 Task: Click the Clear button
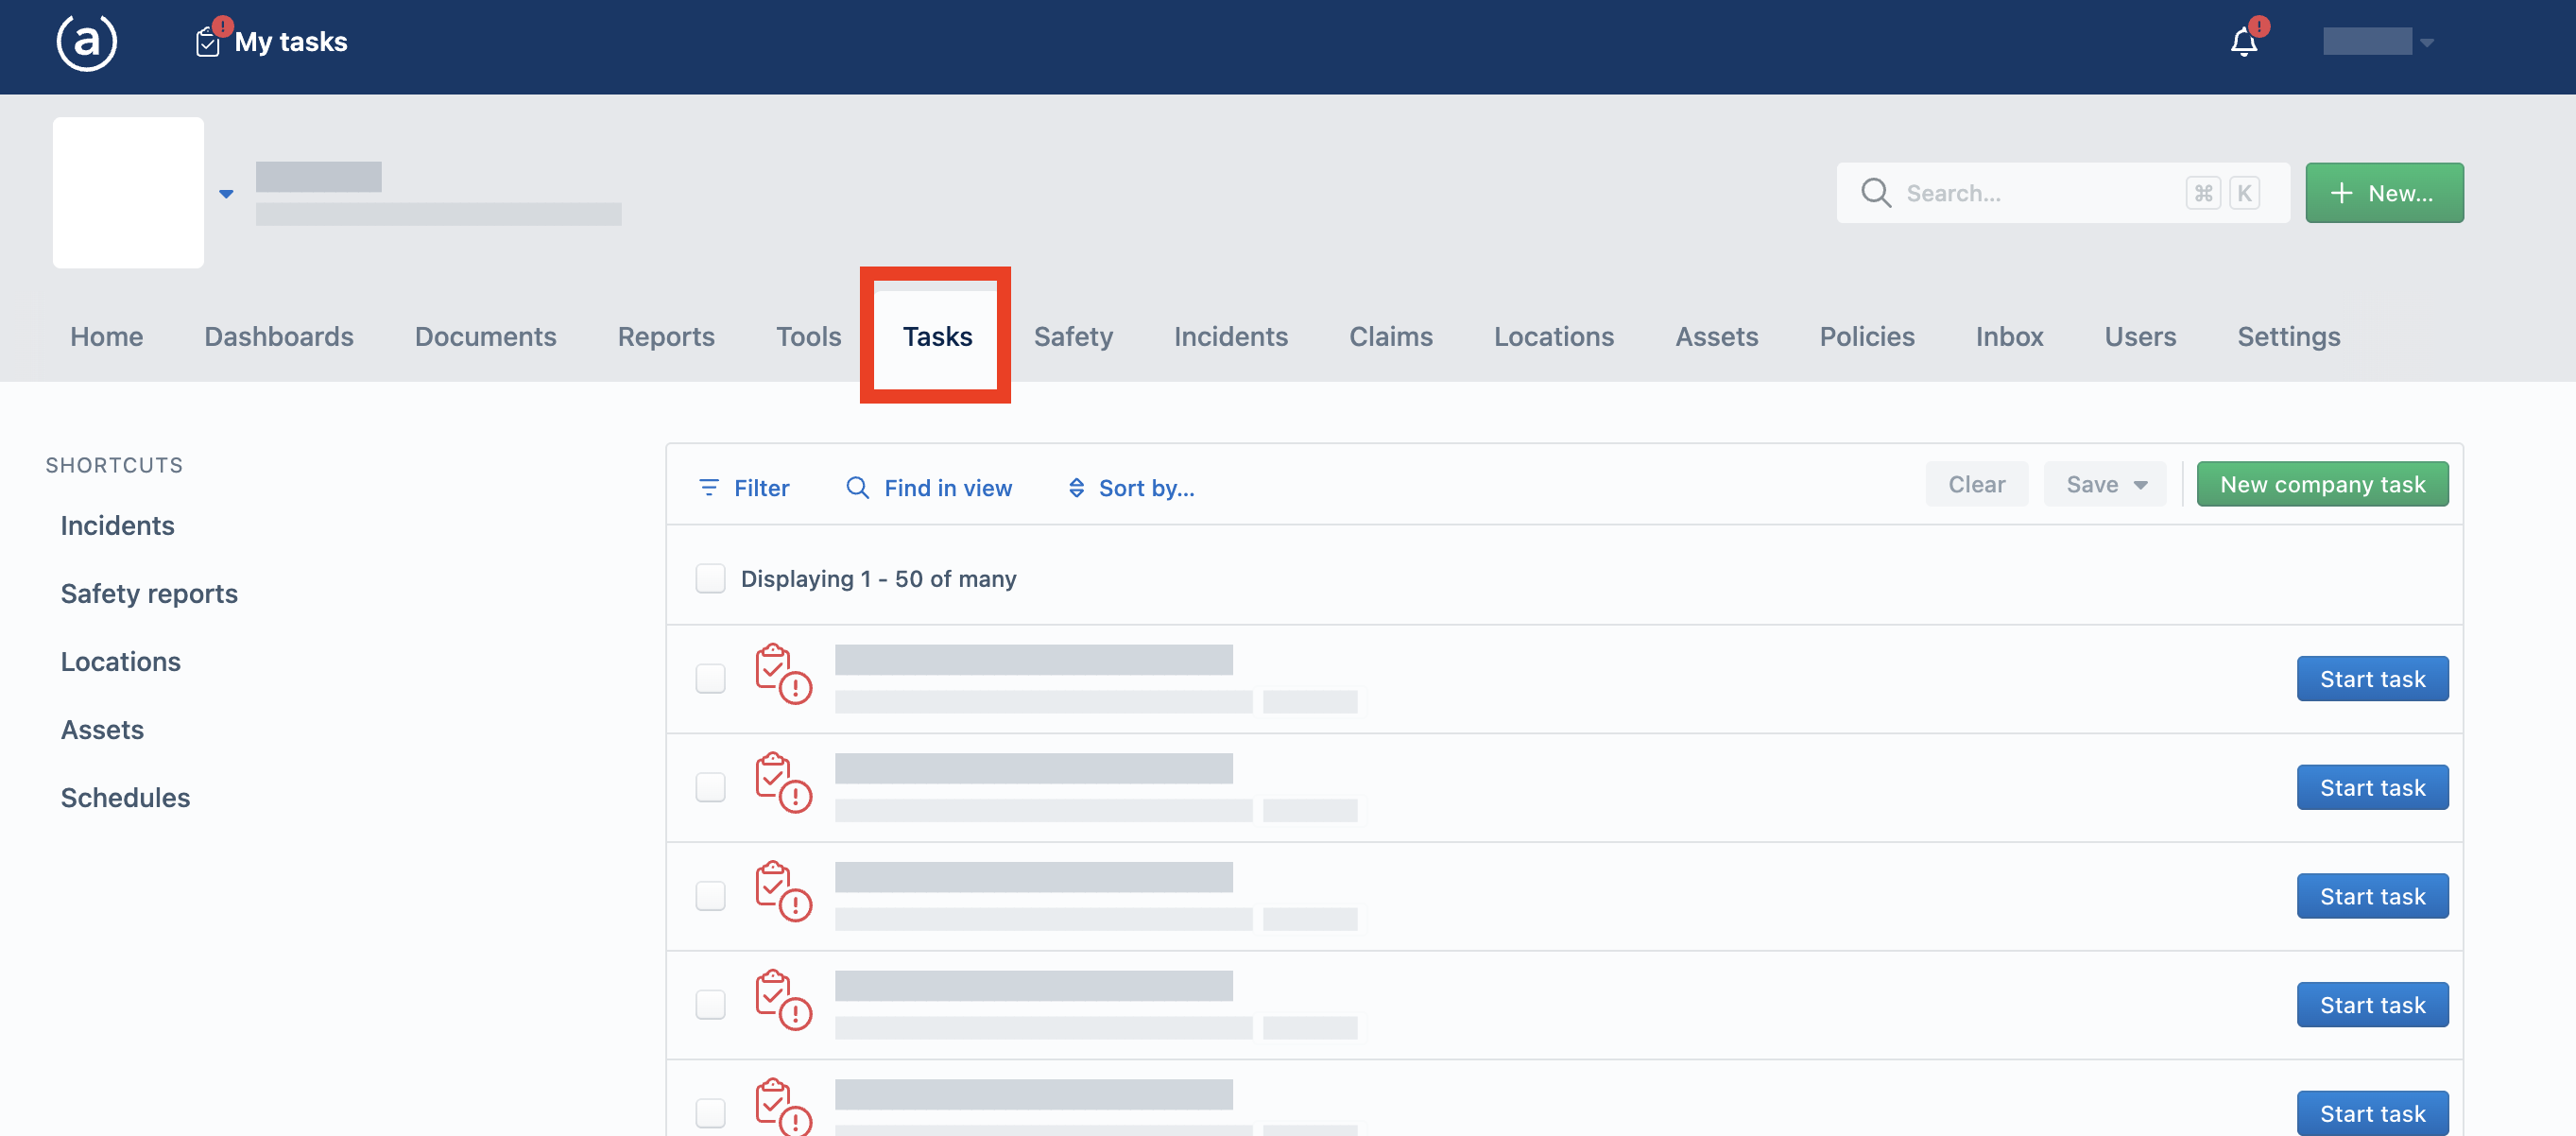pos(1976,484)
